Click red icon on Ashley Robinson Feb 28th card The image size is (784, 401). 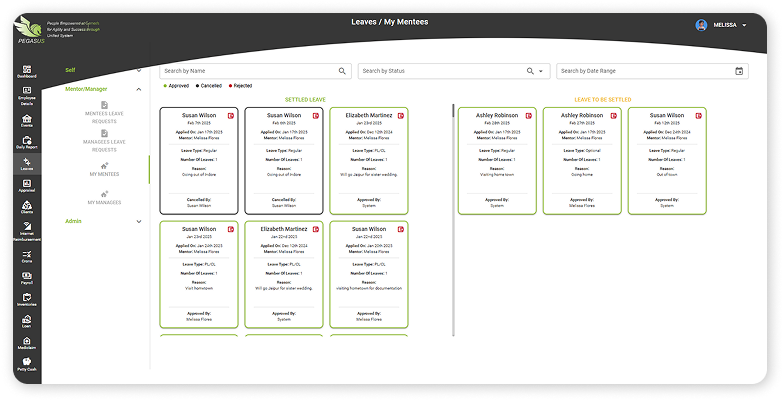(x=529, y=116)
